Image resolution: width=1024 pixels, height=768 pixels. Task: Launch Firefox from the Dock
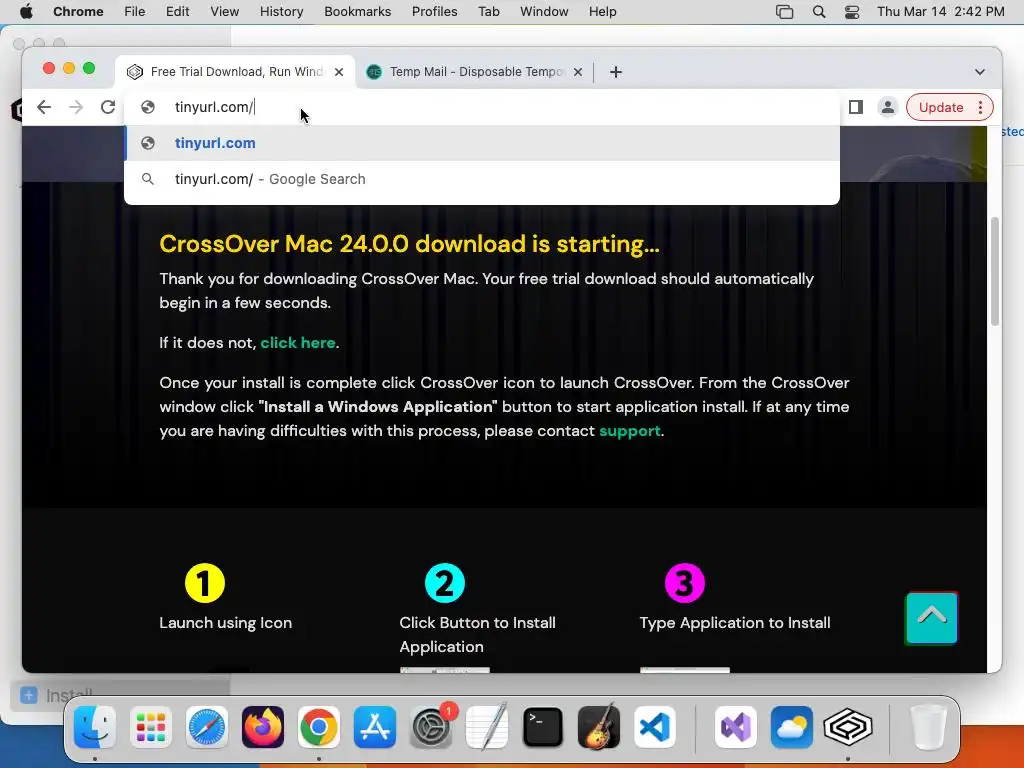coord(263,727)
